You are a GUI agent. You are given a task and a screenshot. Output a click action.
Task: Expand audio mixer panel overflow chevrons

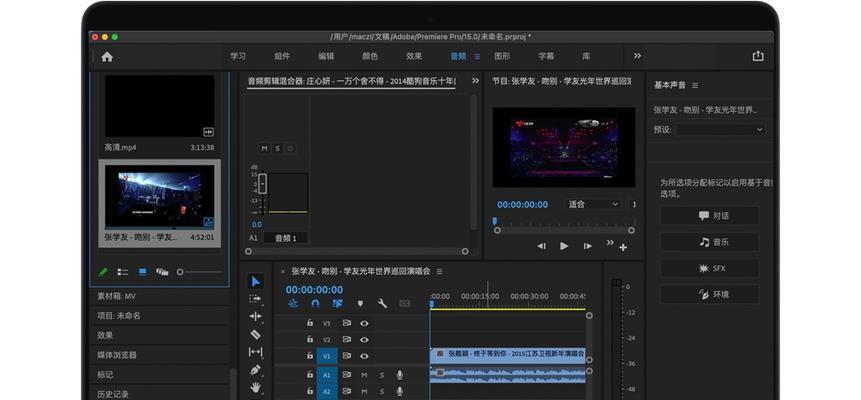(x=476, y=81)
